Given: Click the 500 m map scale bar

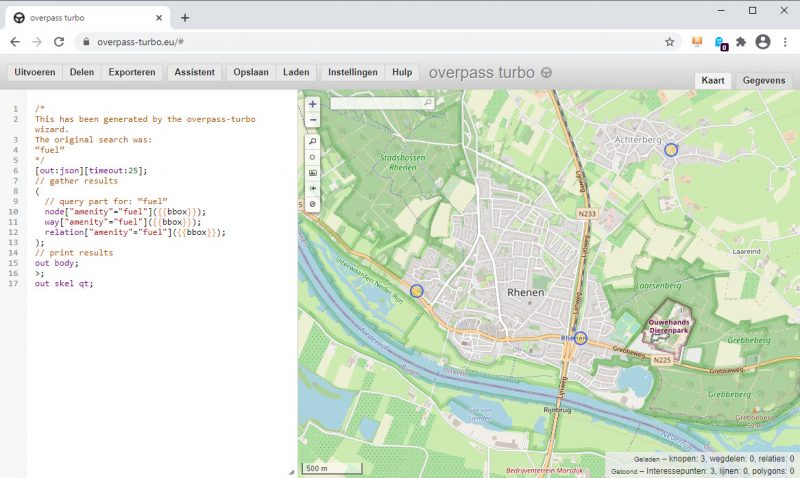Looking at the screenshot, I should pos(332,468).
